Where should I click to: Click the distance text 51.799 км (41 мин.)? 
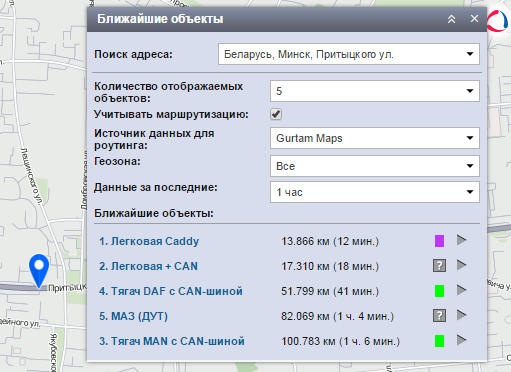[x=330, y=291]
